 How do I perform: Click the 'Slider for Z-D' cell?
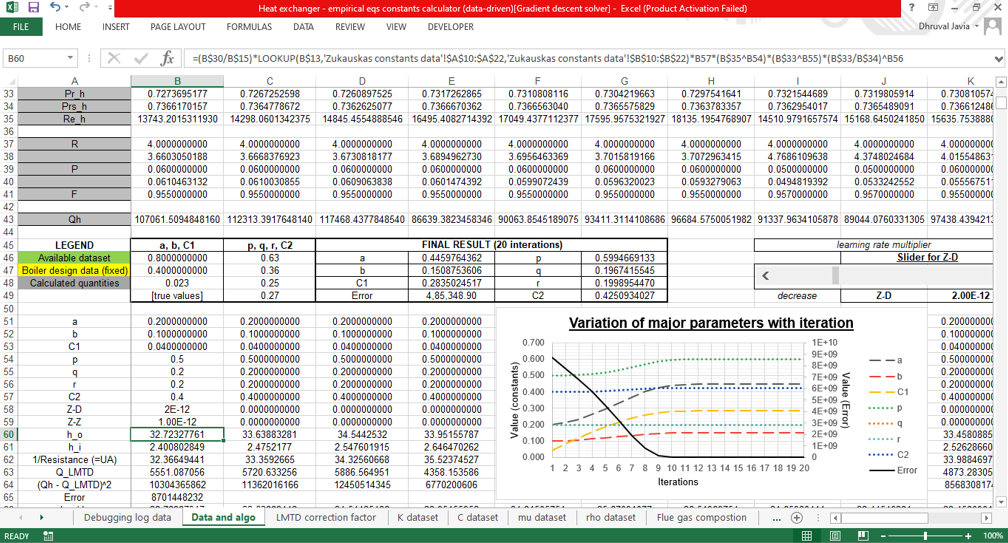(926, 258)
